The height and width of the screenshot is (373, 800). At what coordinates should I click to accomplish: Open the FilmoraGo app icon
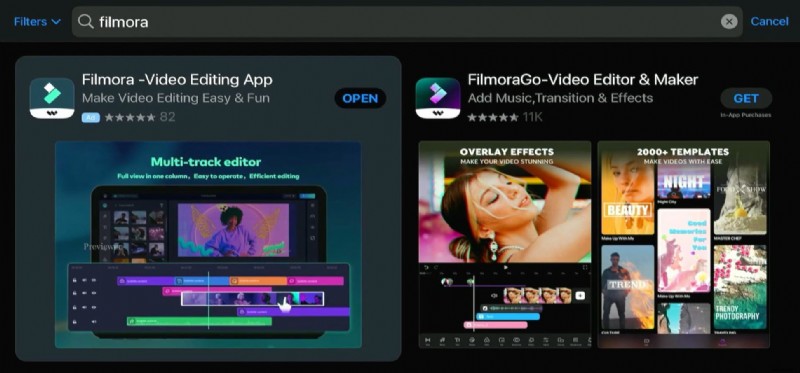(x=438, y=98)
